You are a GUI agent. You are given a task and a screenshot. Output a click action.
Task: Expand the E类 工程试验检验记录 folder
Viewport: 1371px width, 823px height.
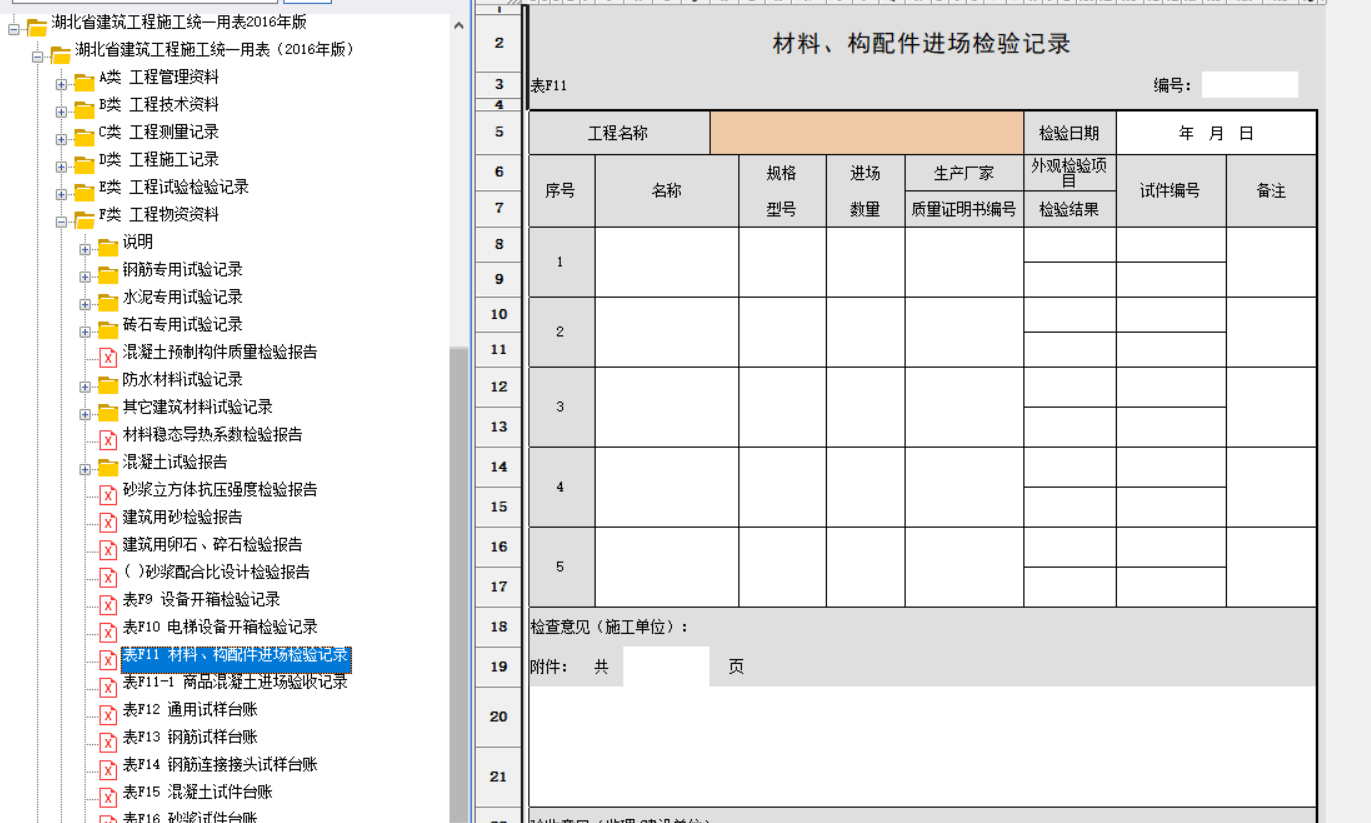[61, 194]
